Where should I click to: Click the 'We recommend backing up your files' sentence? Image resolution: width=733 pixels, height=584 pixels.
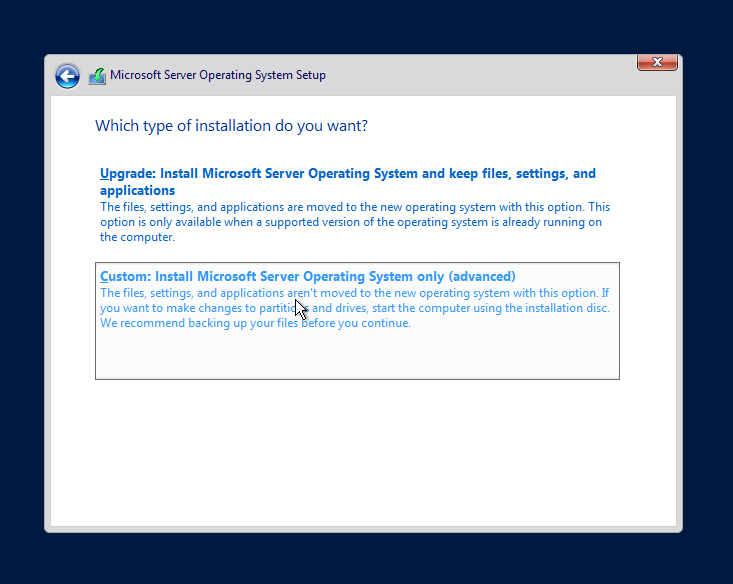(255, 324)
